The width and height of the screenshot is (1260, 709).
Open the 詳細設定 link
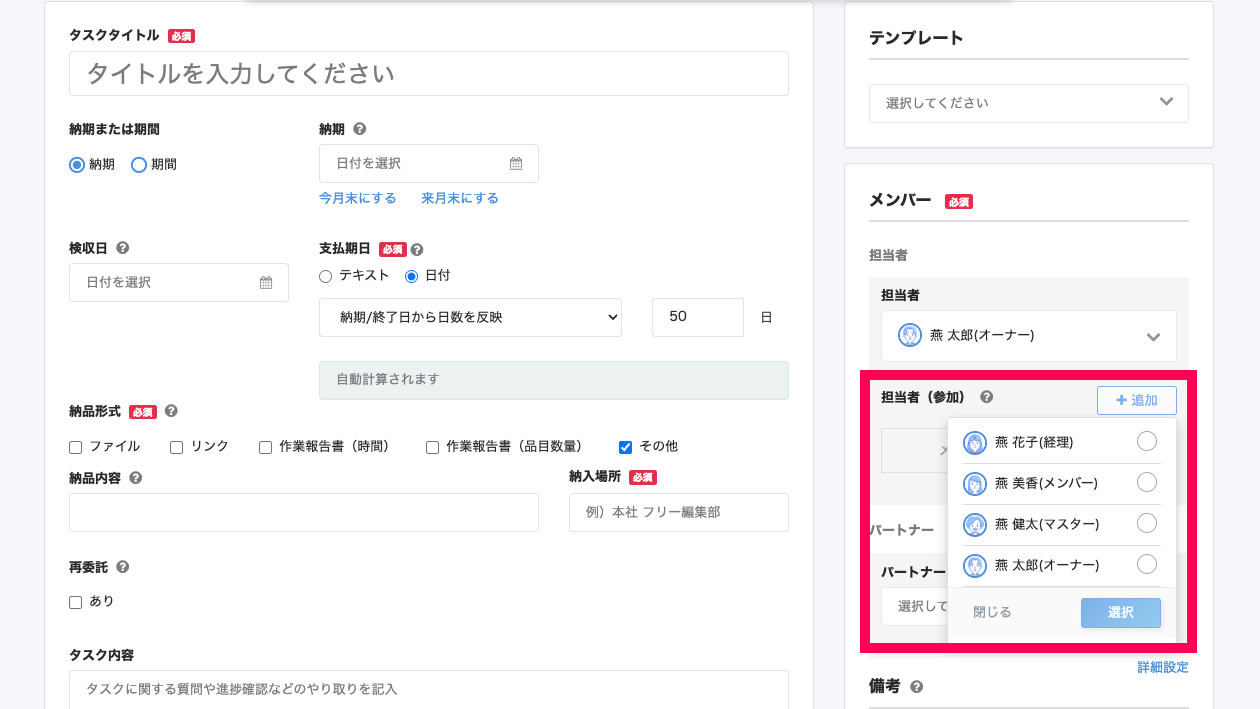point(1163,667)
